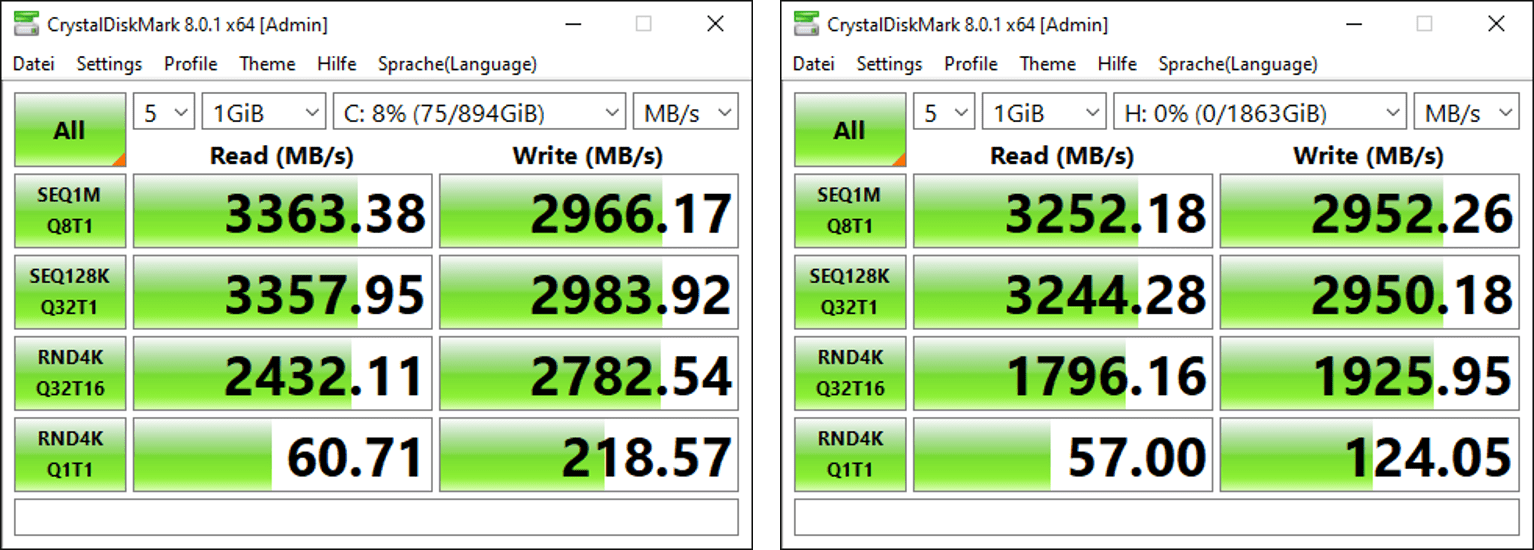Run SEQ1M Q8T1 test for the C: drive
The height and width of the screenshot is (550, 1534).
coord(70,211)
